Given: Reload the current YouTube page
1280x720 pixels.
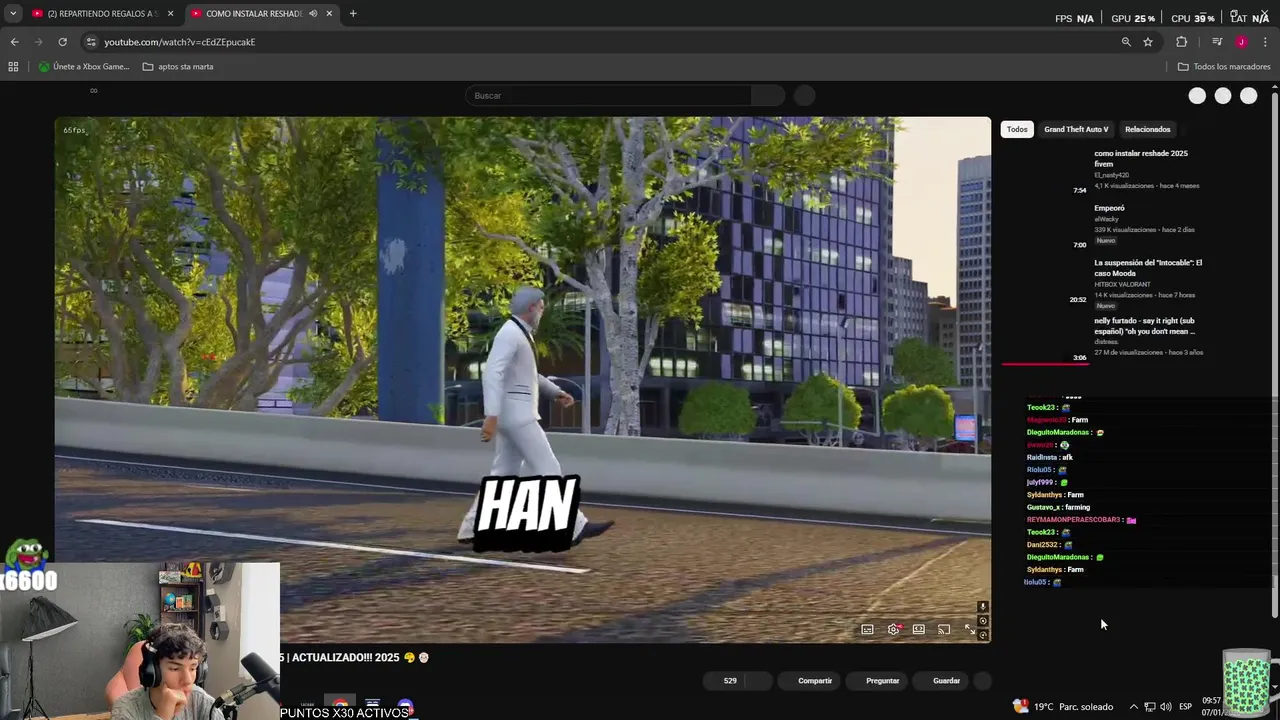Looking at the screenshot, I should [x=62, y=42].
